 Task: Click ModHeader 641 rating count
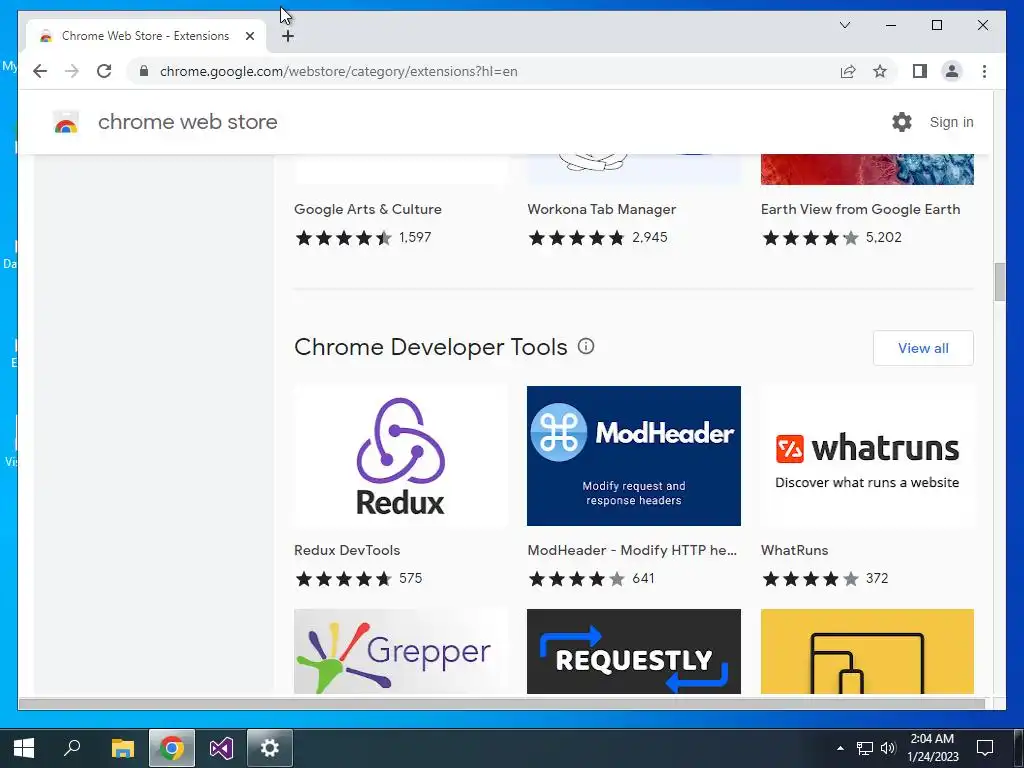click(x=643, y=578)
